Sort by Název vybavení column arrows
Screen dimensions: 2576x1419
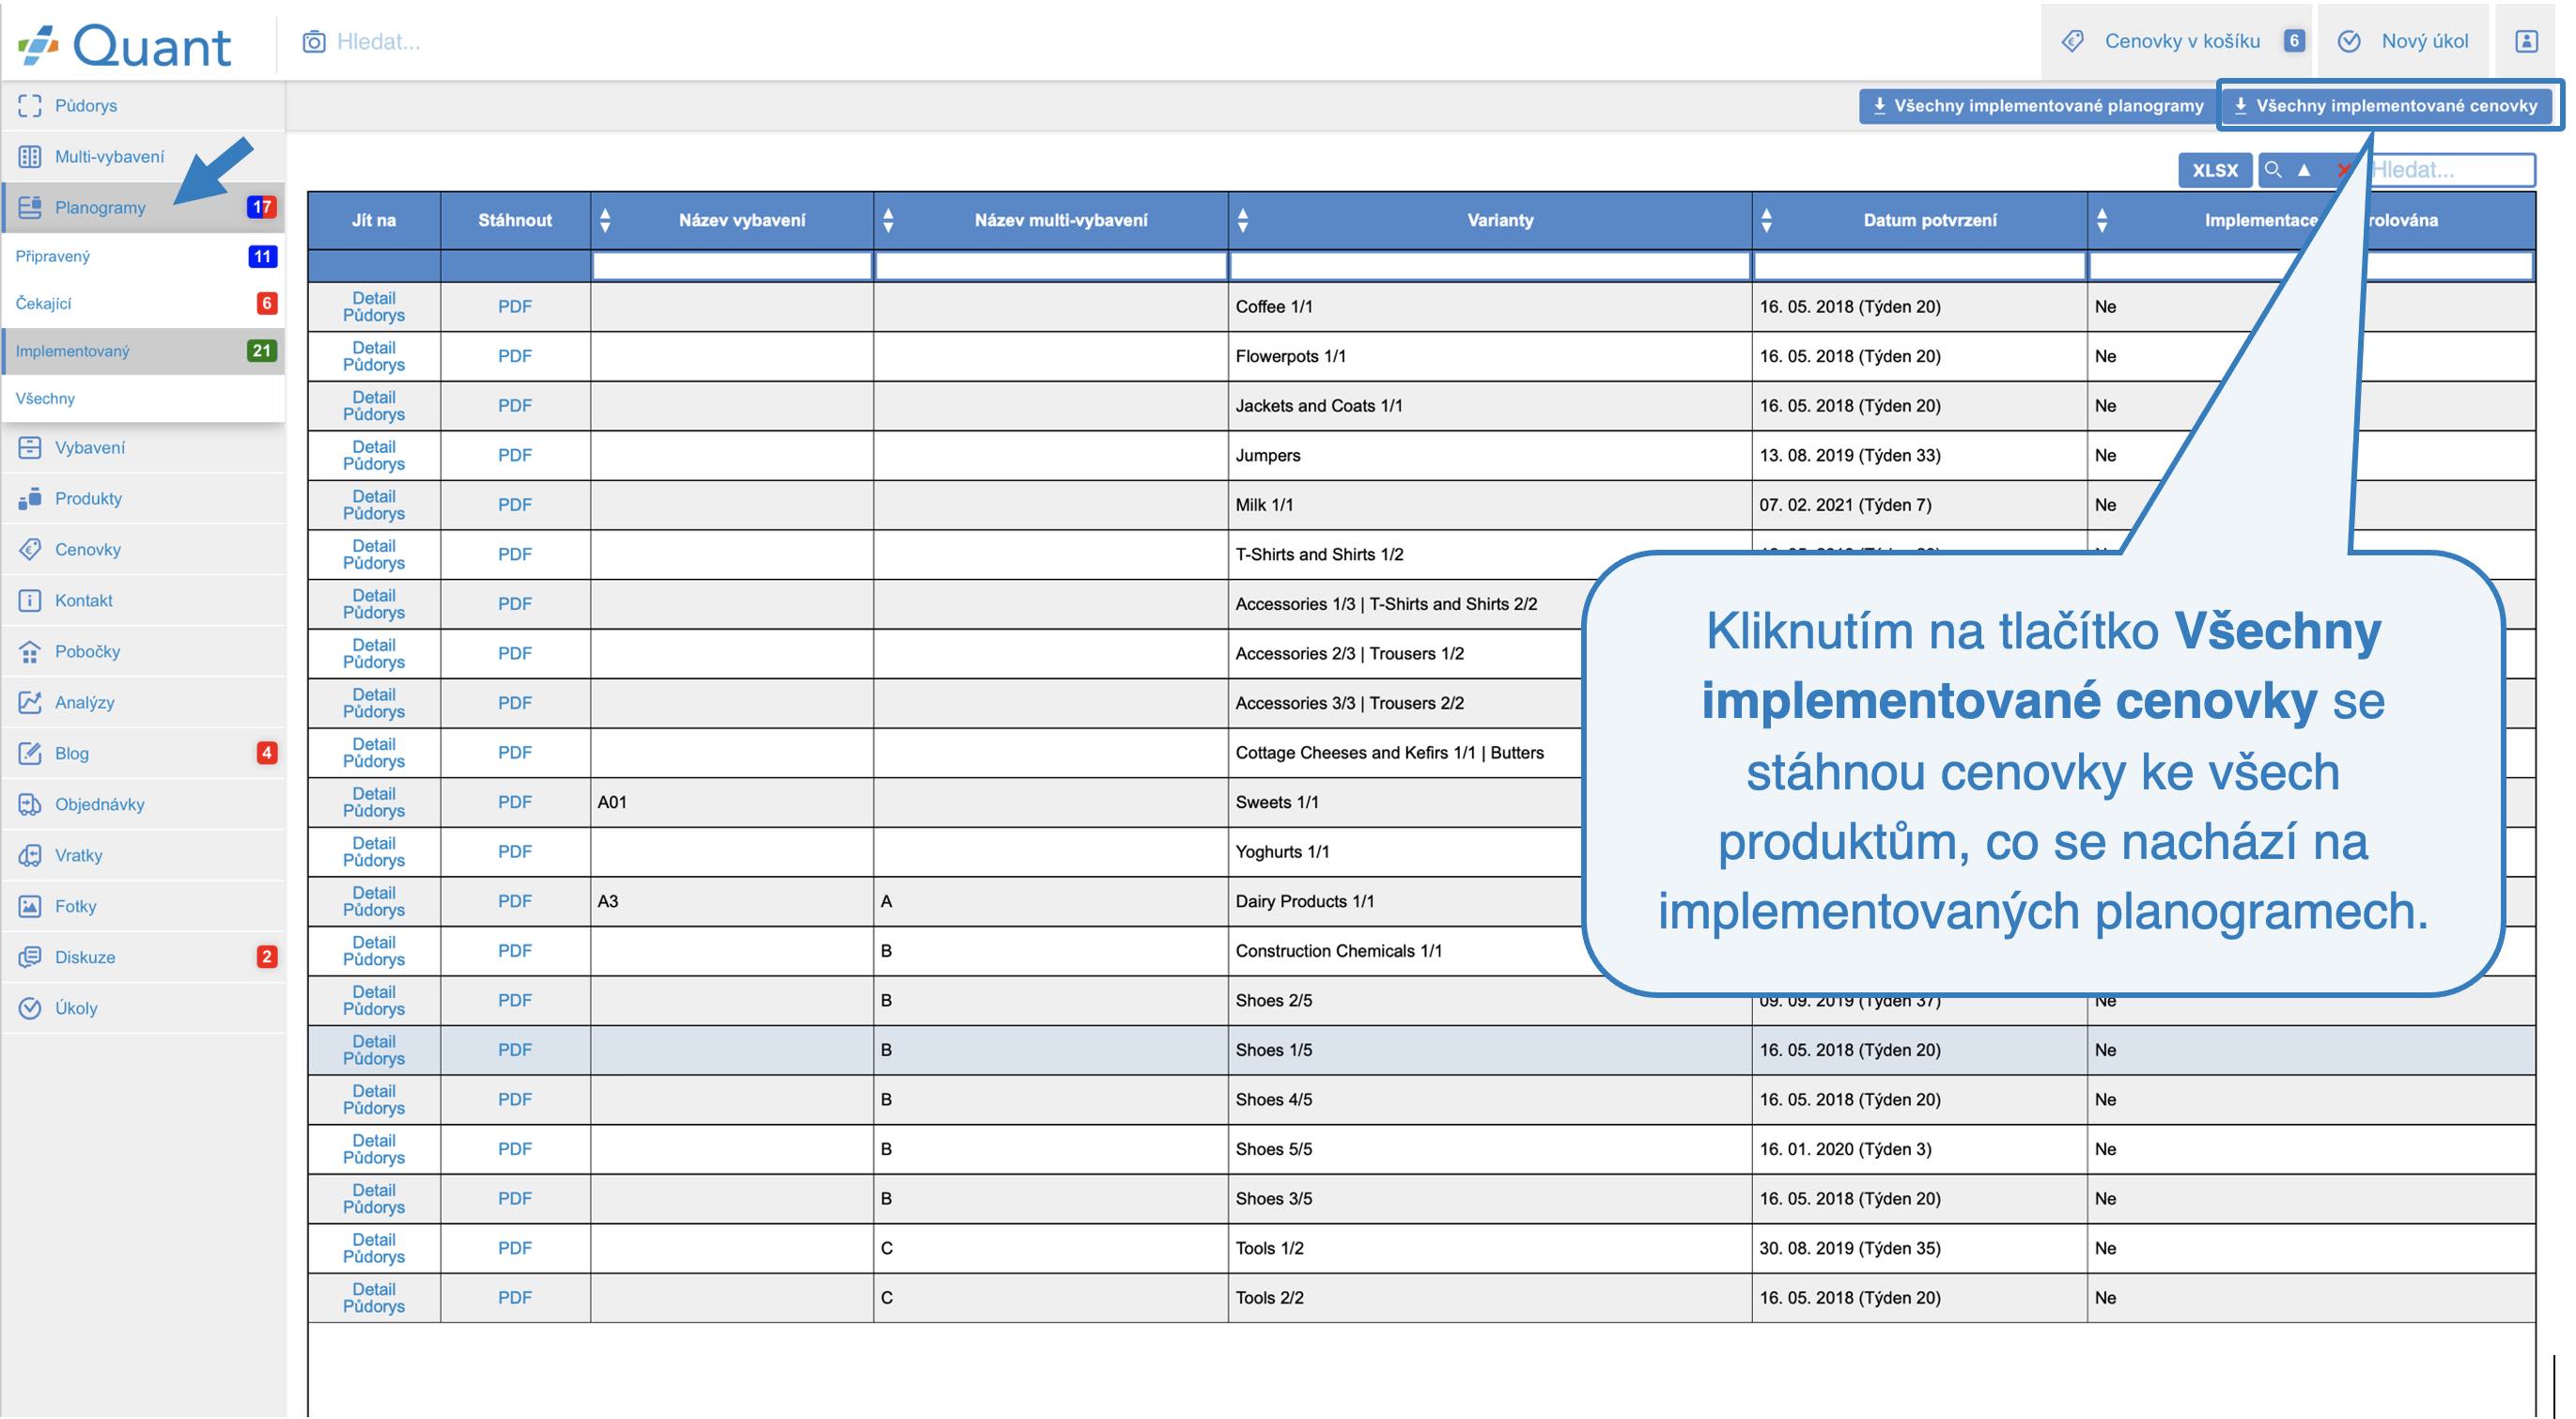604,220
